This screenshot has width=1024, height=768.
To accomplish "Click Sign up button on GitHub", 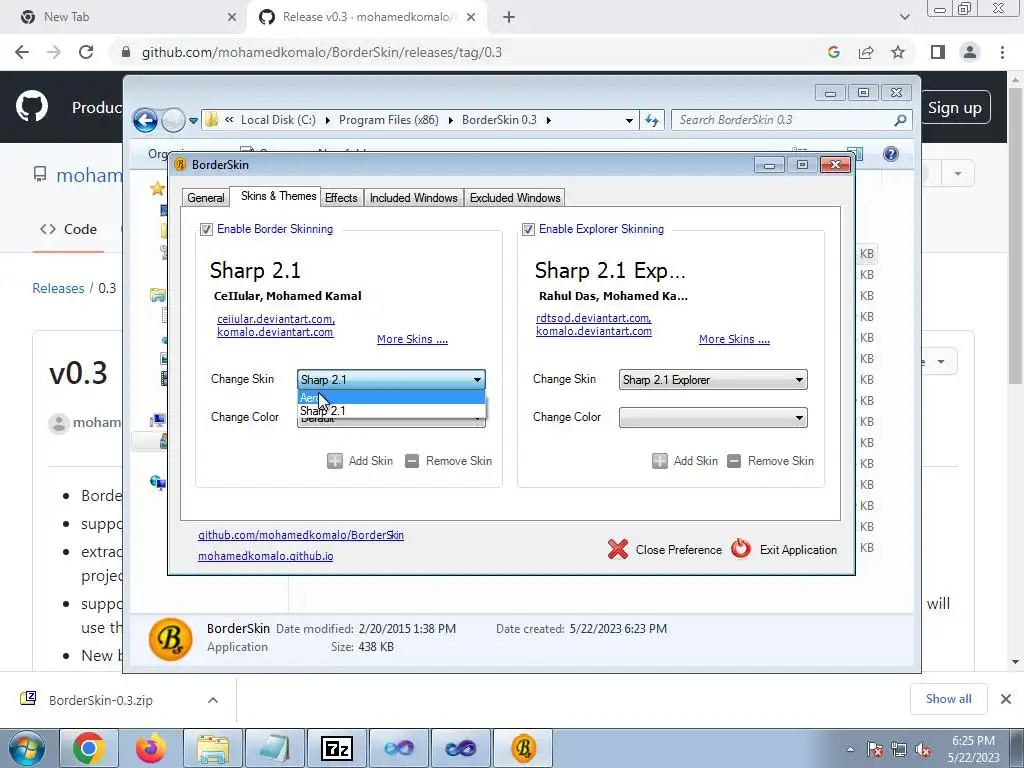I will point(955,108).
